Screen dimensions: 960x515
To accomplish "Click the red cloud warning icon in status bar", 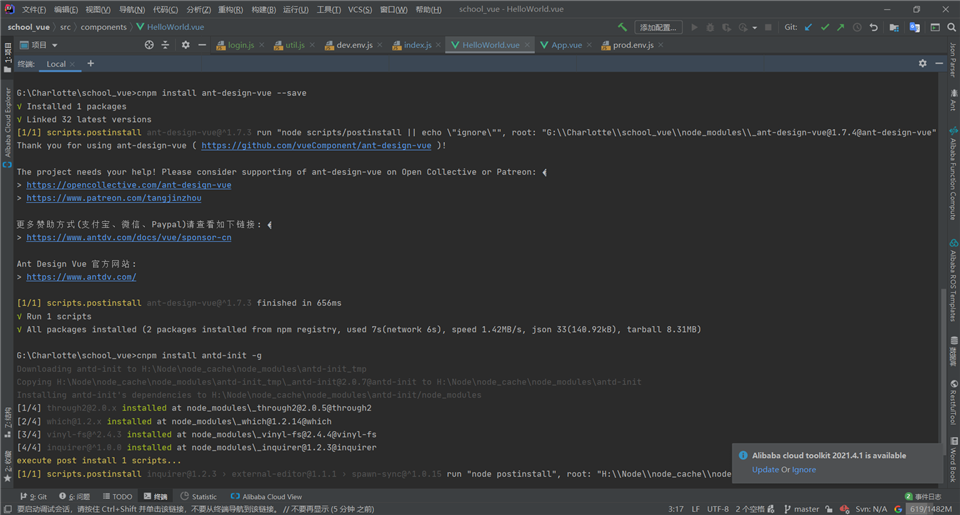I will [x=844, y=509].
